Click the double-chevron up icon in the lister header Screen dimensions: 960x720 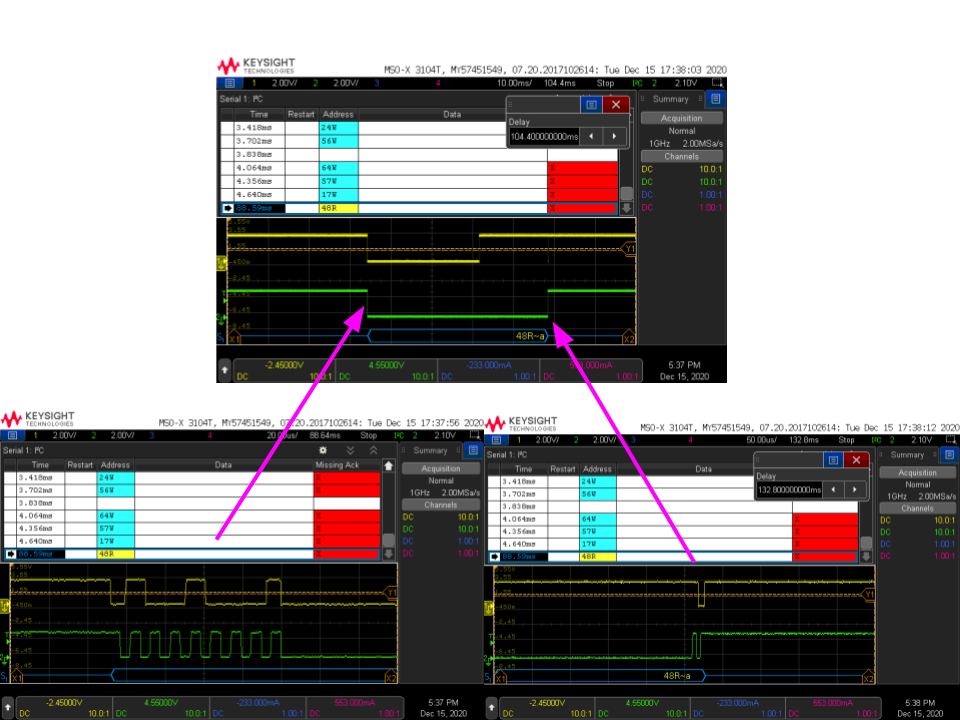(373, 450)
